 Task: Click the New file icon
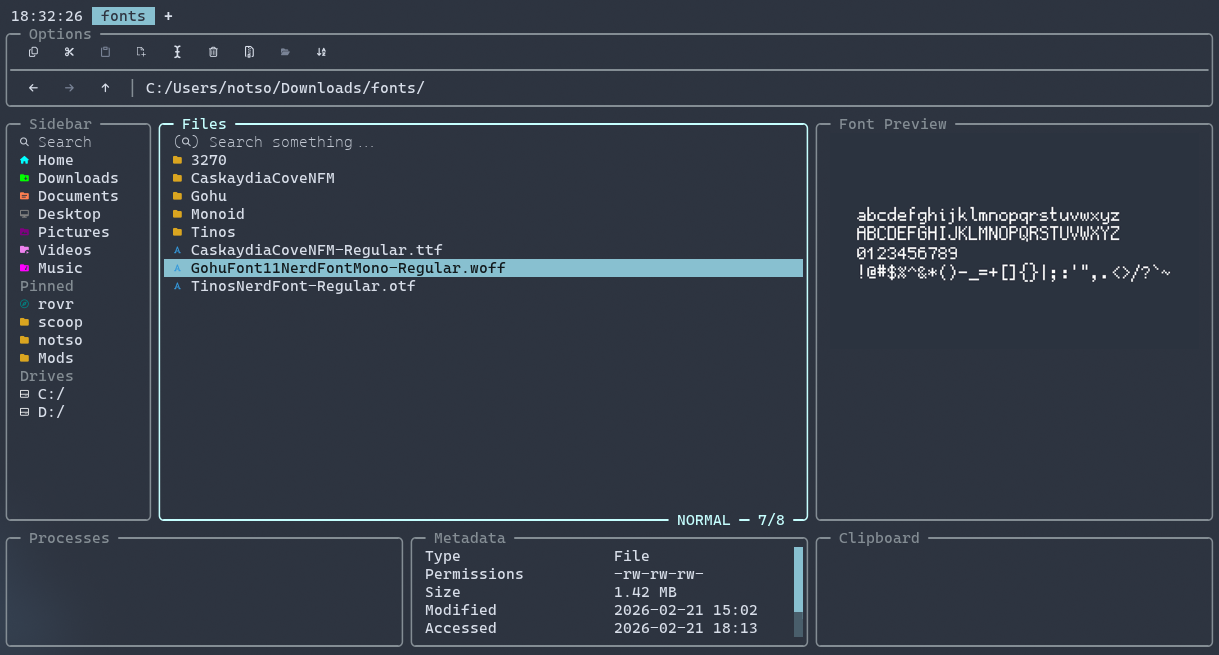[141, 52]
